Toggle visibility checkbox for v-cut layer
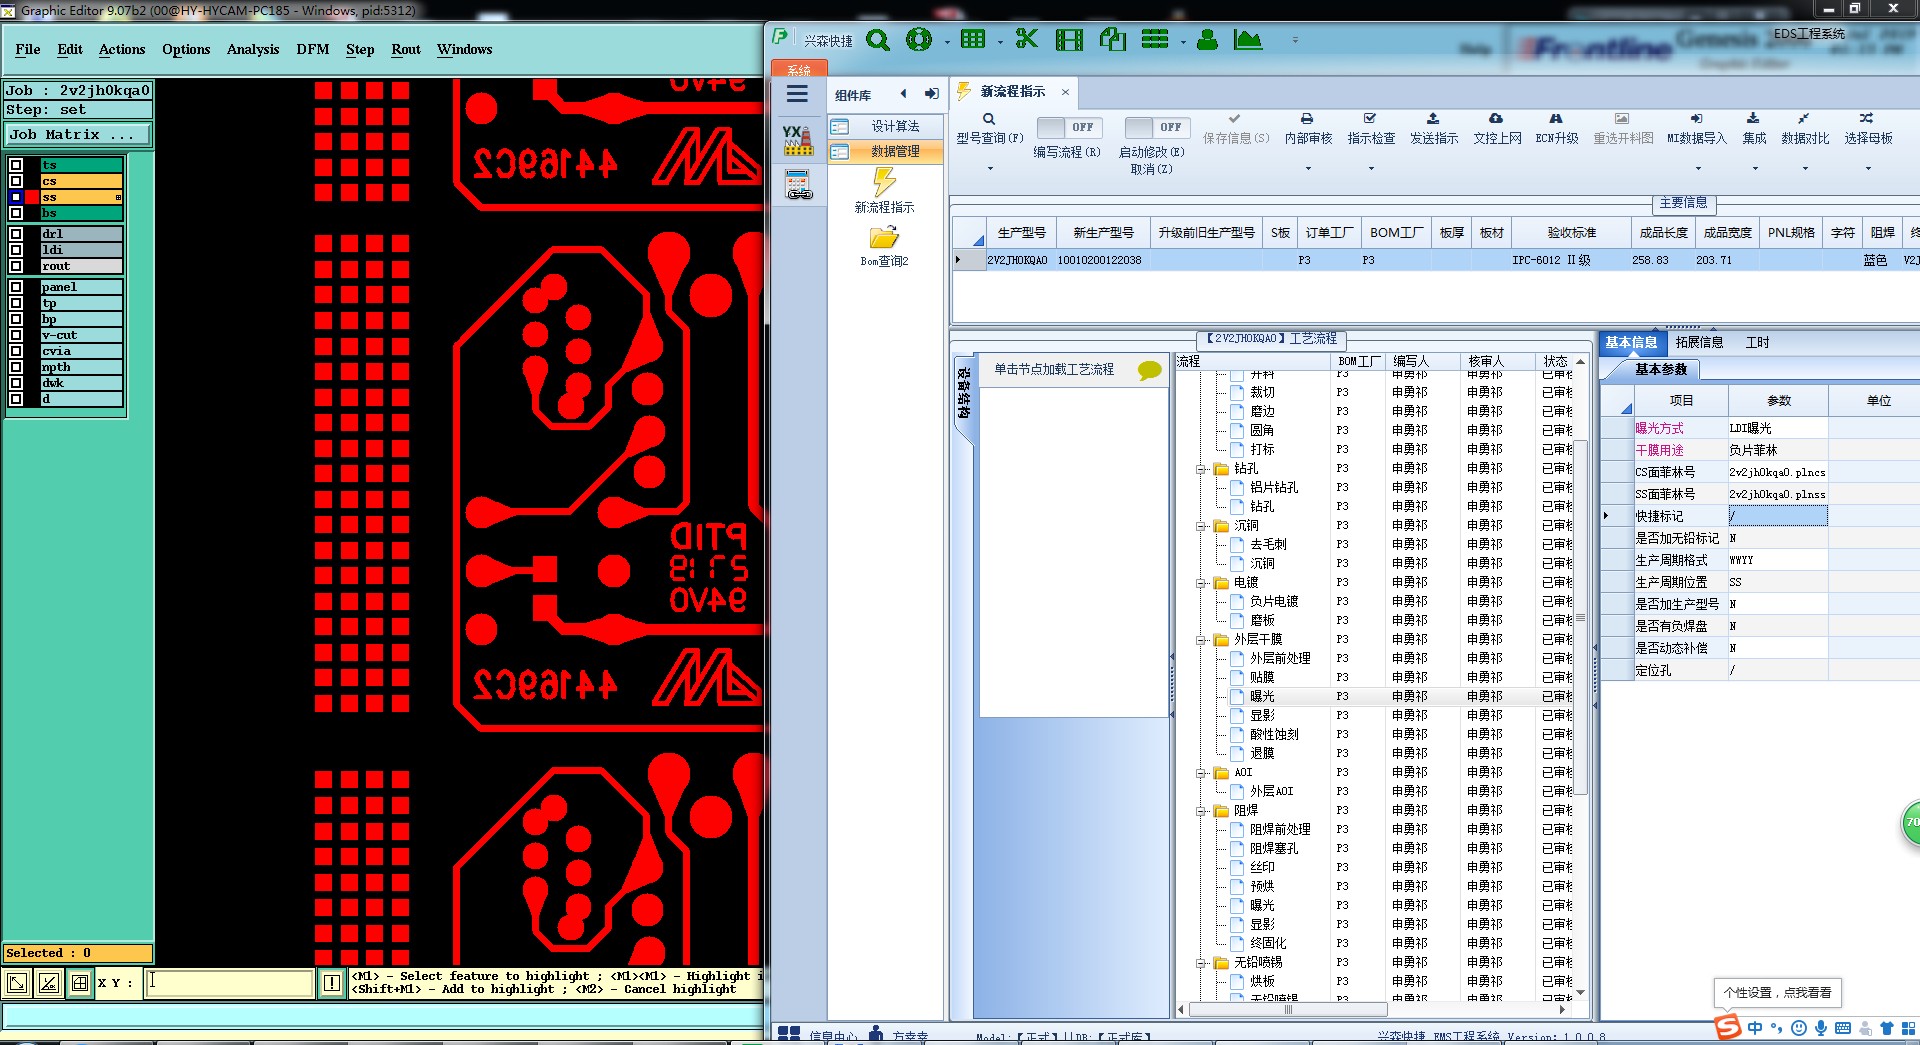The image size is (1920, 1045). click(16, 335)
